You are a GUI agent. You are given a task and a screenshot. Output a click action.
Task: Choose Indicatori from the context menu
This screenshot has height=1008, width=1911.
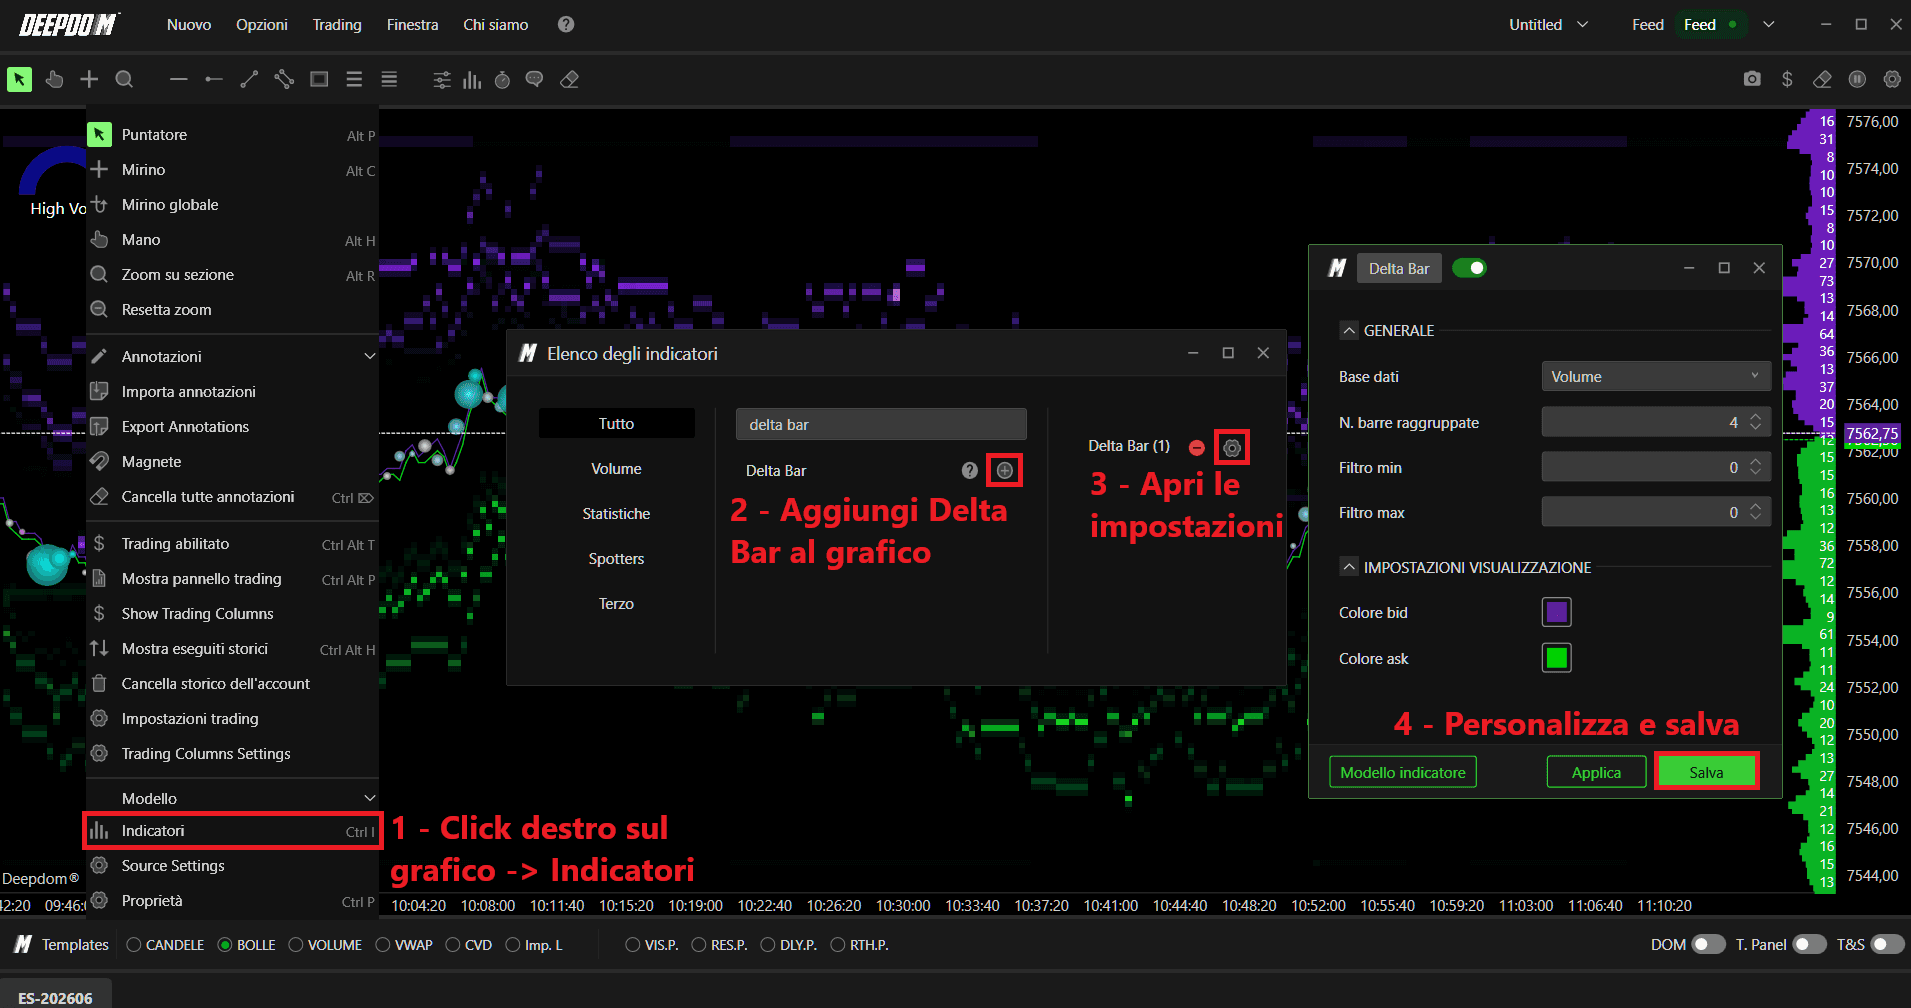point(232,831)
